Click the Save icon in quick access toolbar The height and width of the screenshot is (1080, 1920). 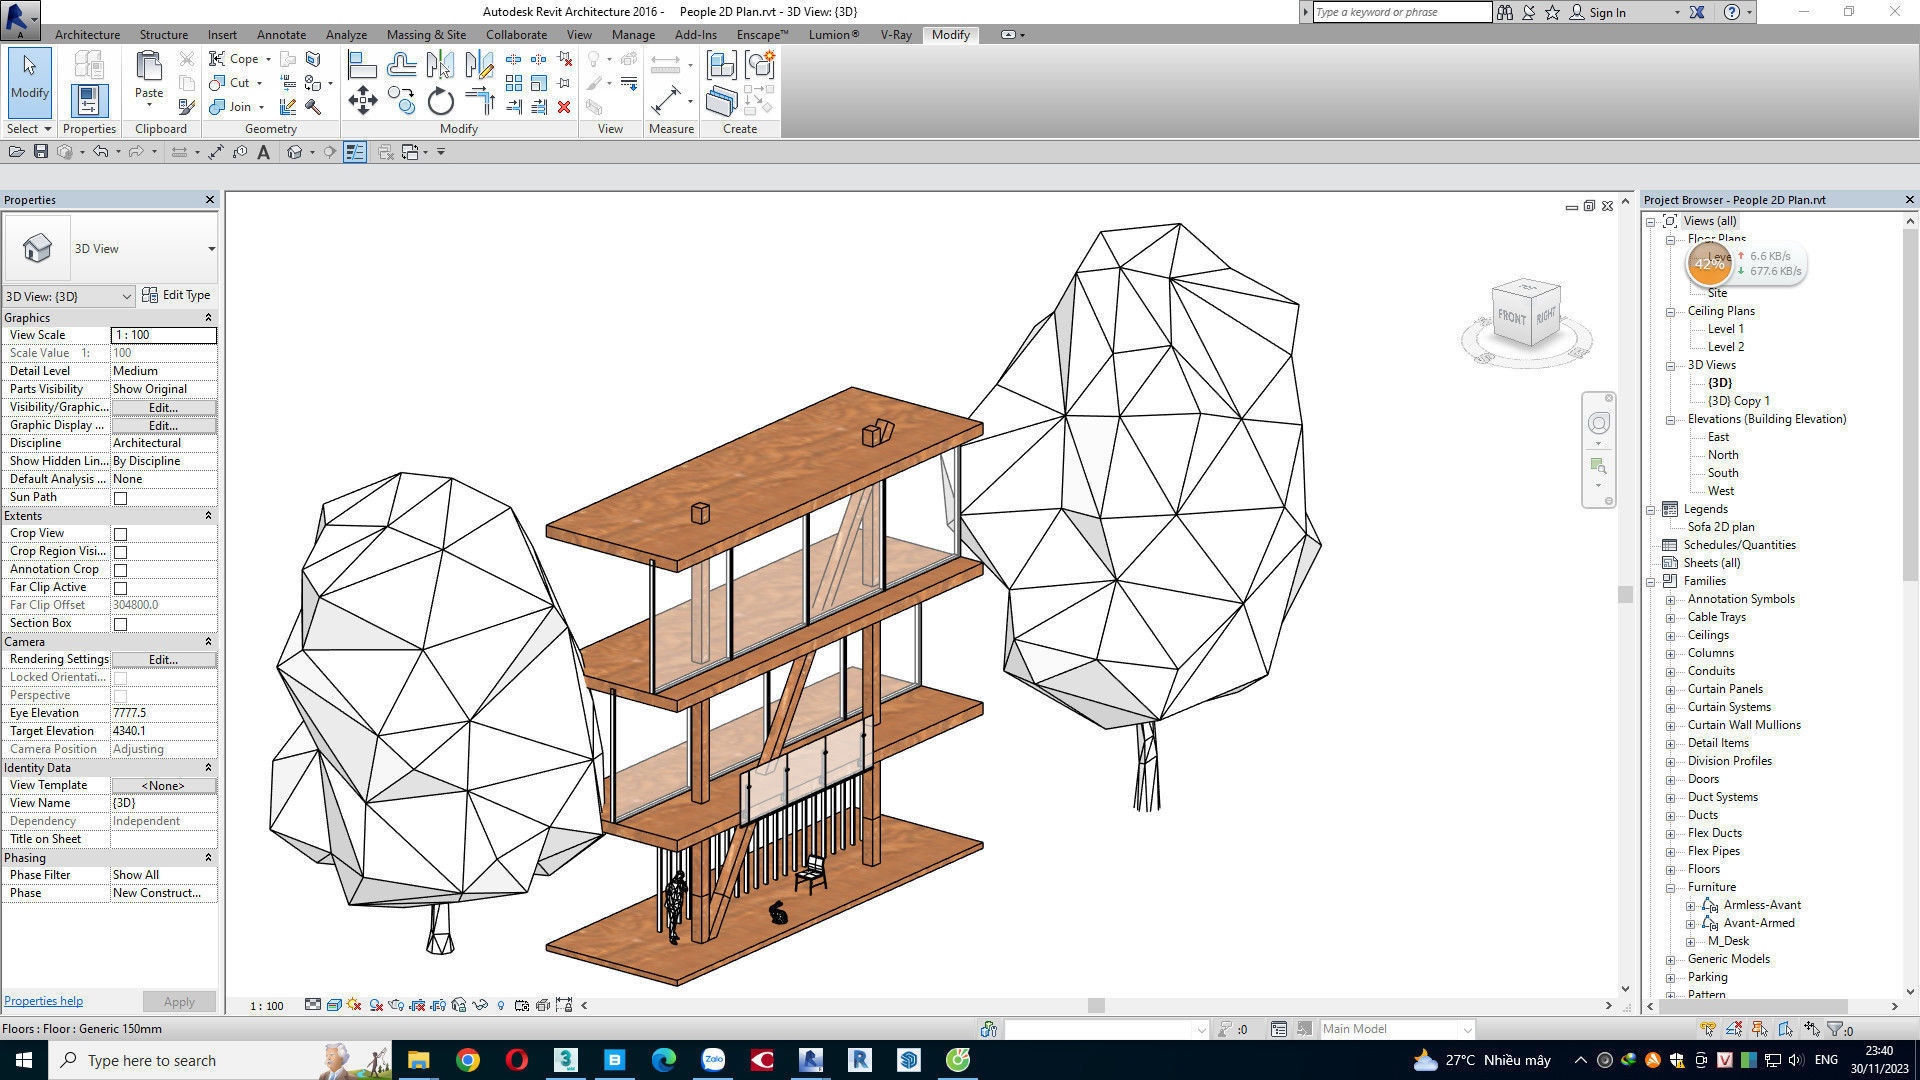click(41, 152)
